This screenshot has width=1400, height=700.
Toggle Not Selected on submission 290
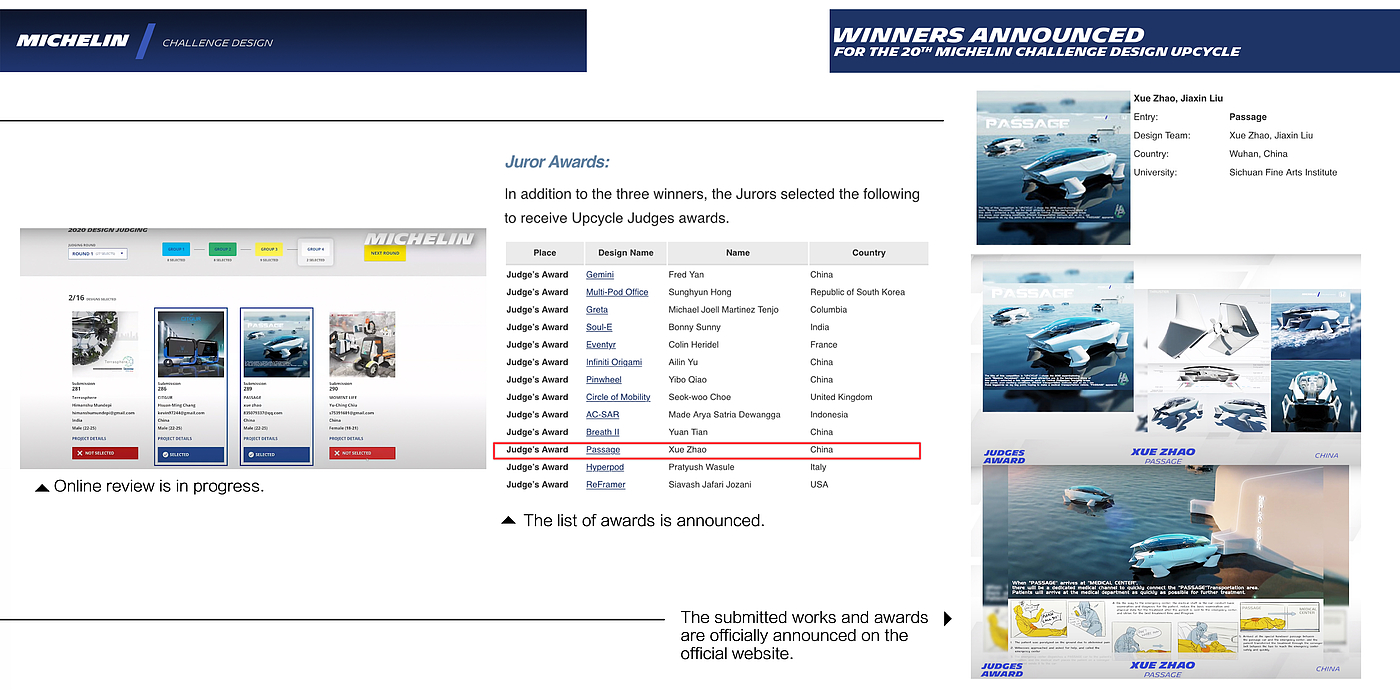click(x=362, y=453)
